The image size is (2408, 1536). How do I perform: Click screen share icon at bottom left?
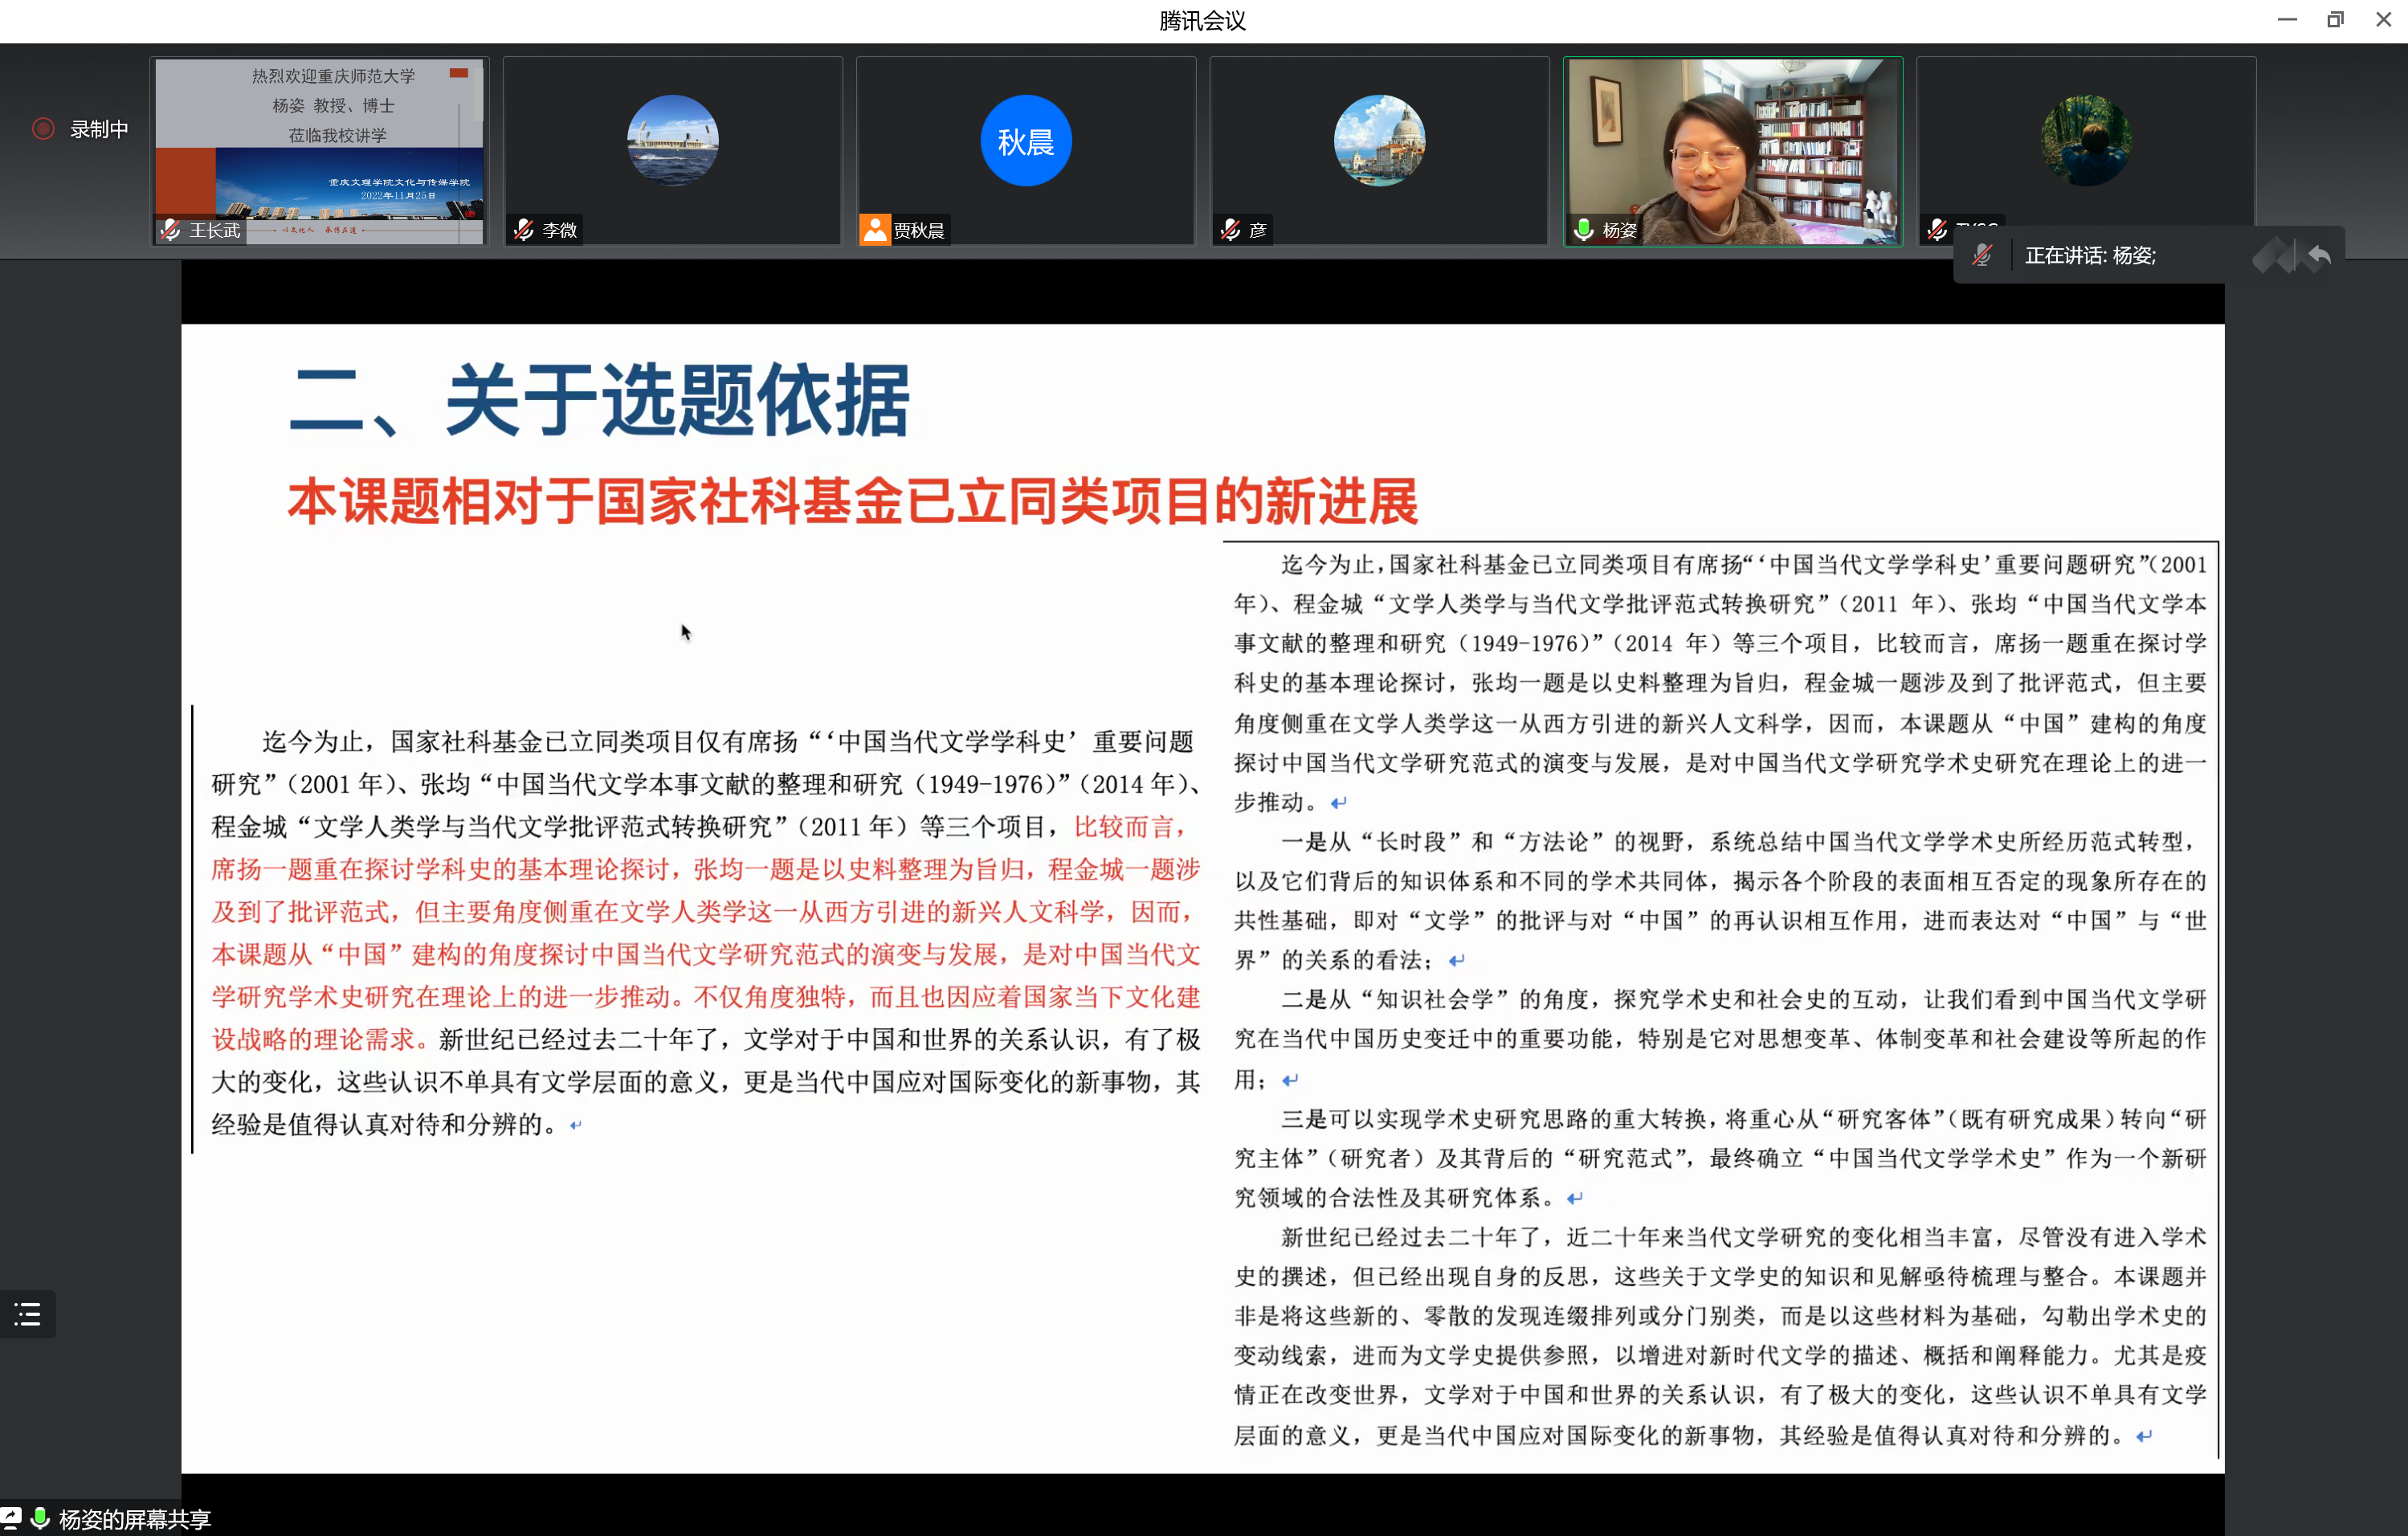(x=10, y=1517)
